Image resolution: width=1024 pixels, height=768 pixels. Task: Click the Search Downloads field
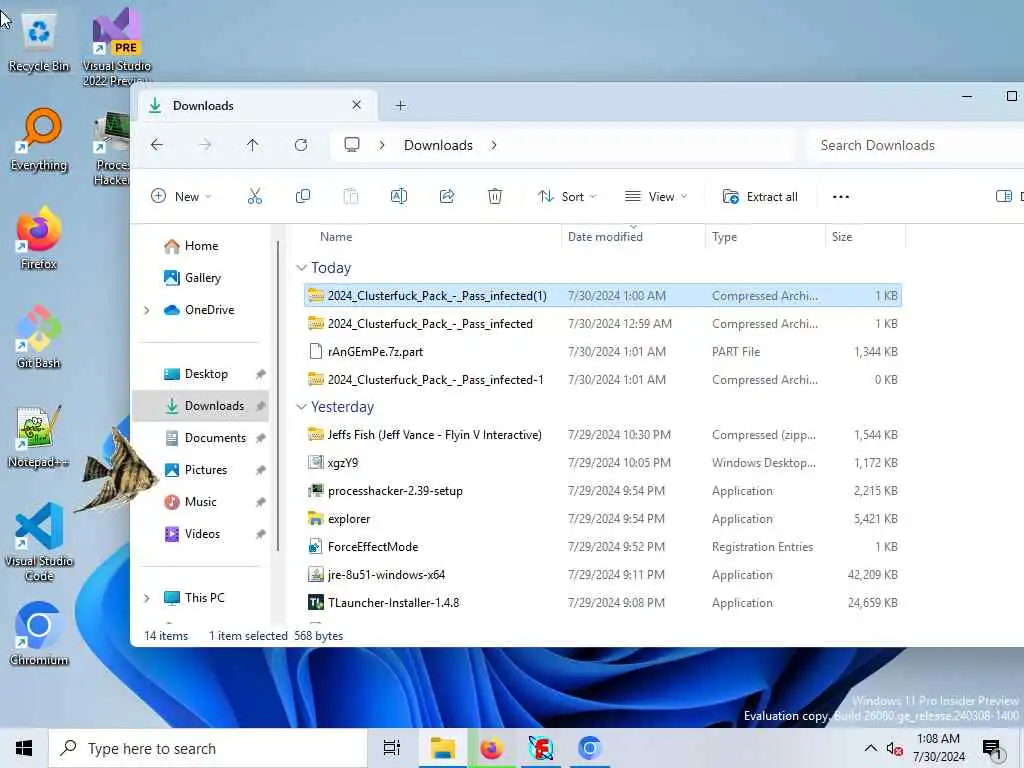coord(914,145)
